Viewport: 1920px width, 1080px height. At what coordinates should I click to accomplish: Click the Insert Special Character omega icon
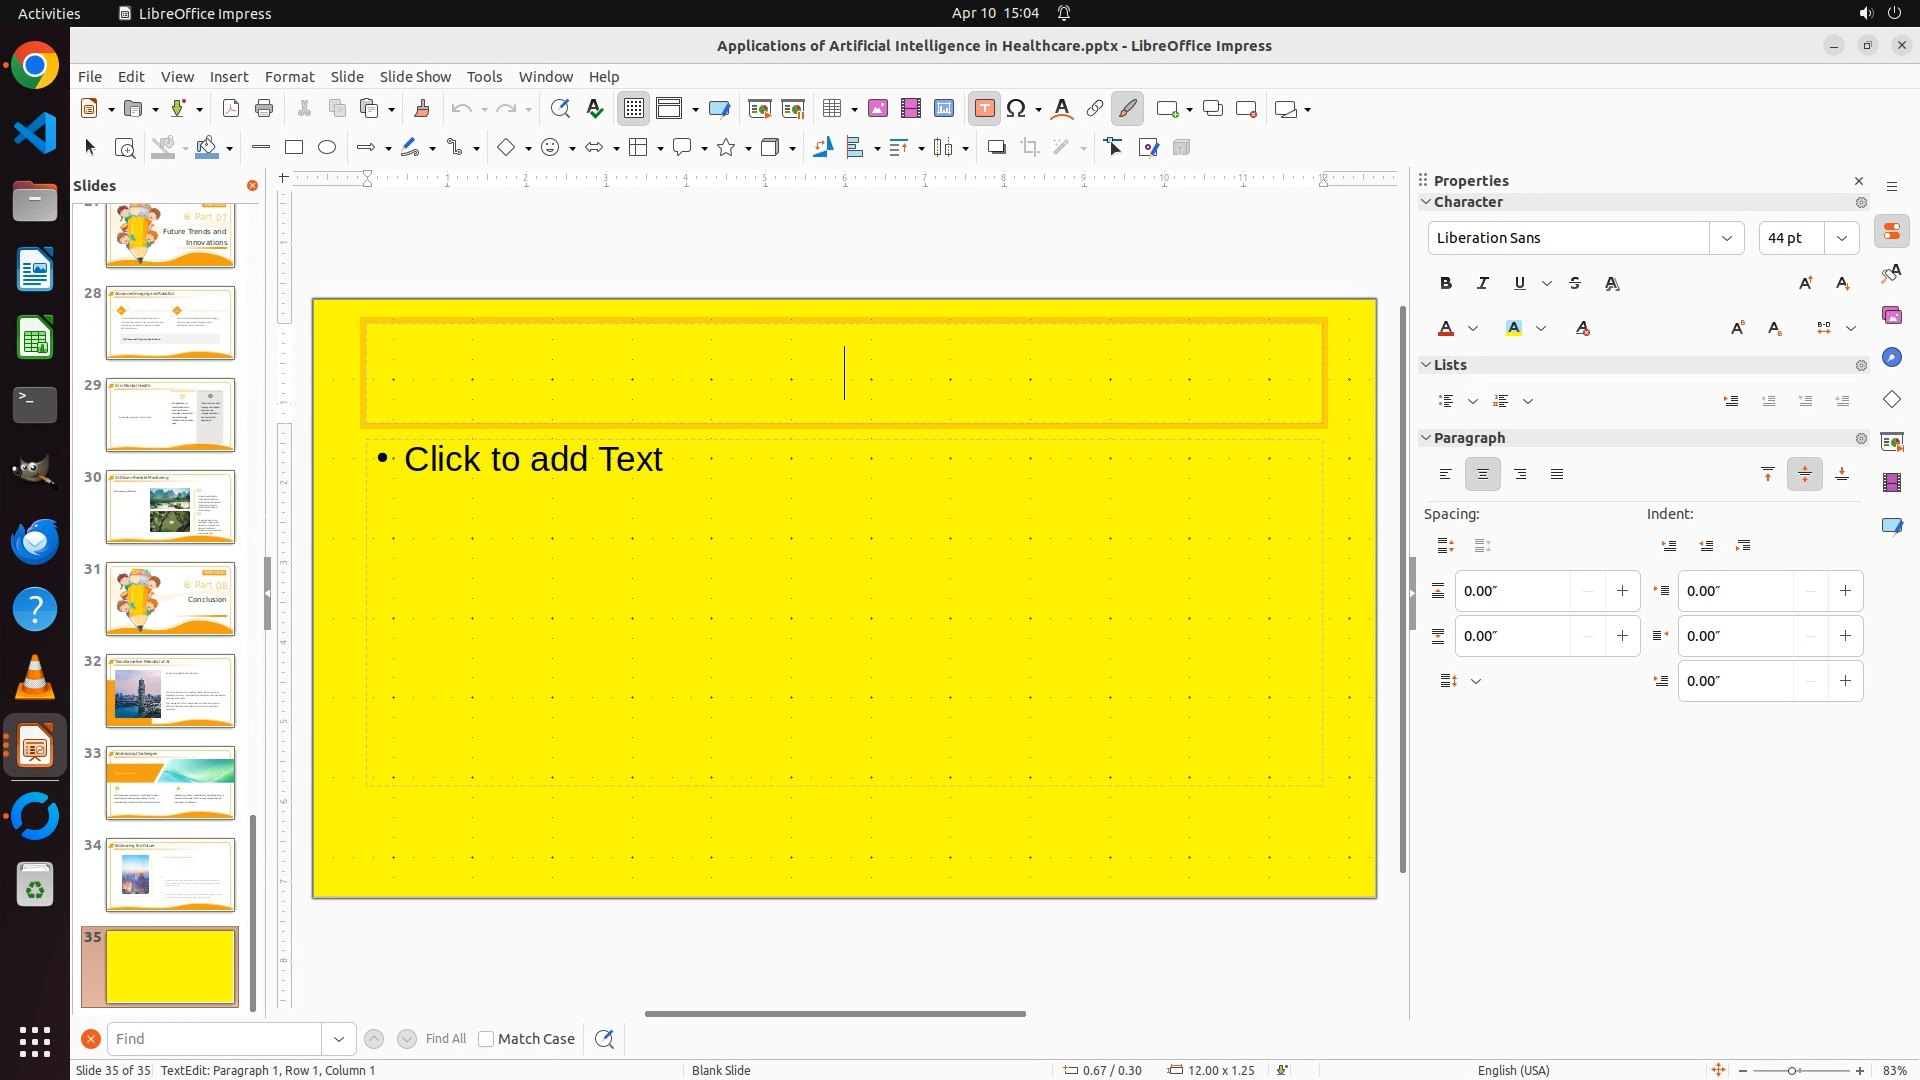point(1017,109)
